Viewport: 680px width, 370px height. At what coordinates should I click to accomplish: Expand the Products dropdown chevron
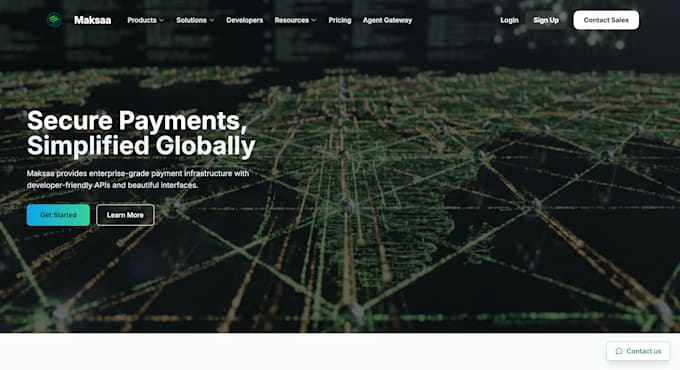162,20
